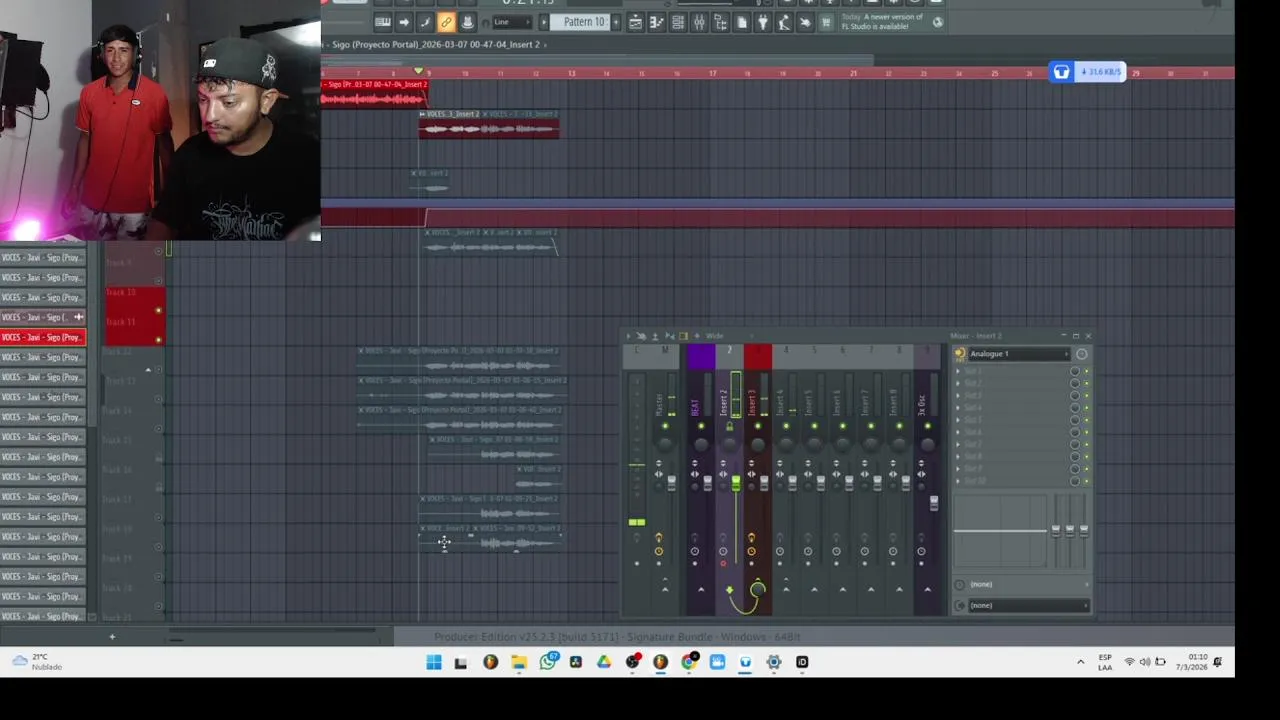
Task: Toggle Slot 1 enable LED
Action: point(1087,372)
